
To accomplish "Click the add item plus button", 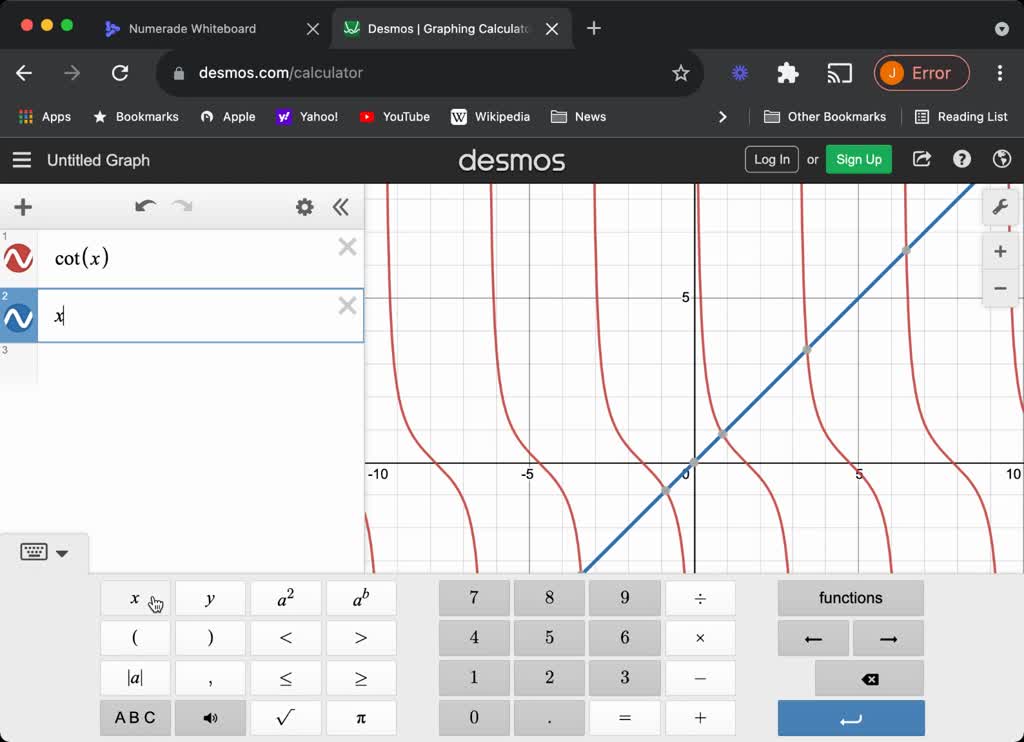I will (x=23, y=208).
